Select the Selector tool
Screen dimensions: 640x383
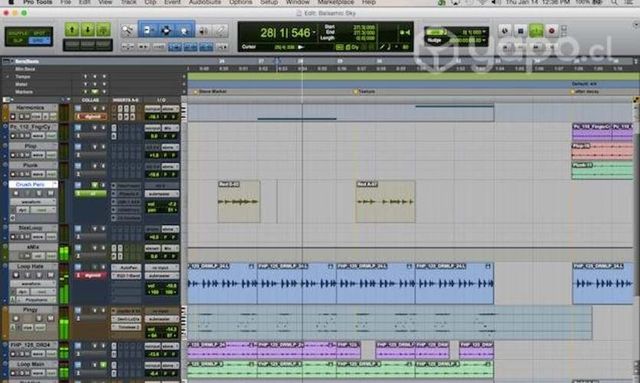166,31
